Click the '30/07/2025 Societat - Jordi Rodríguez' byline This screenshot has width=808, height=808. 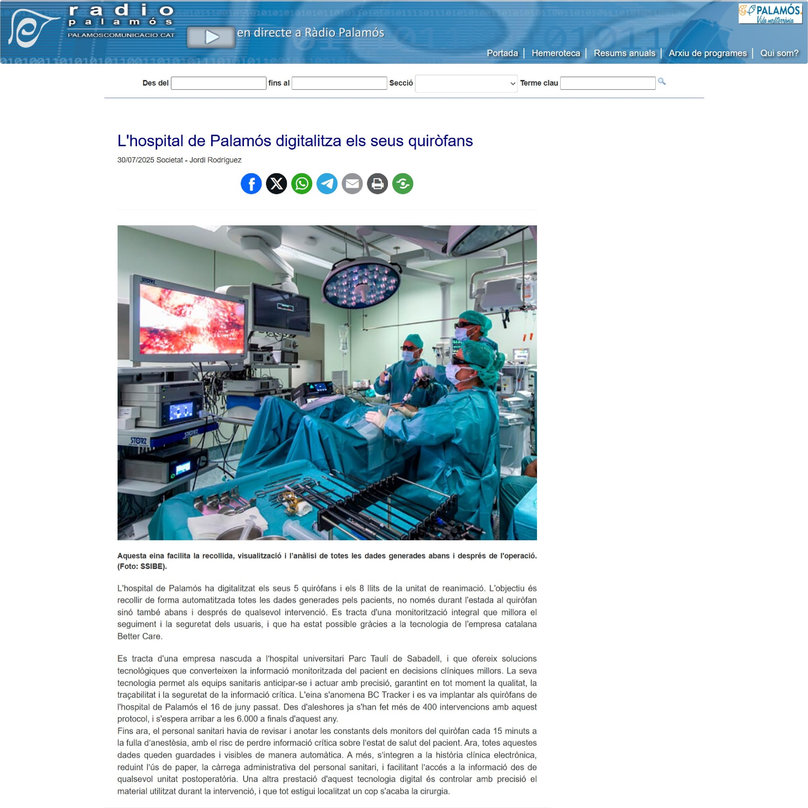point(179,160)
